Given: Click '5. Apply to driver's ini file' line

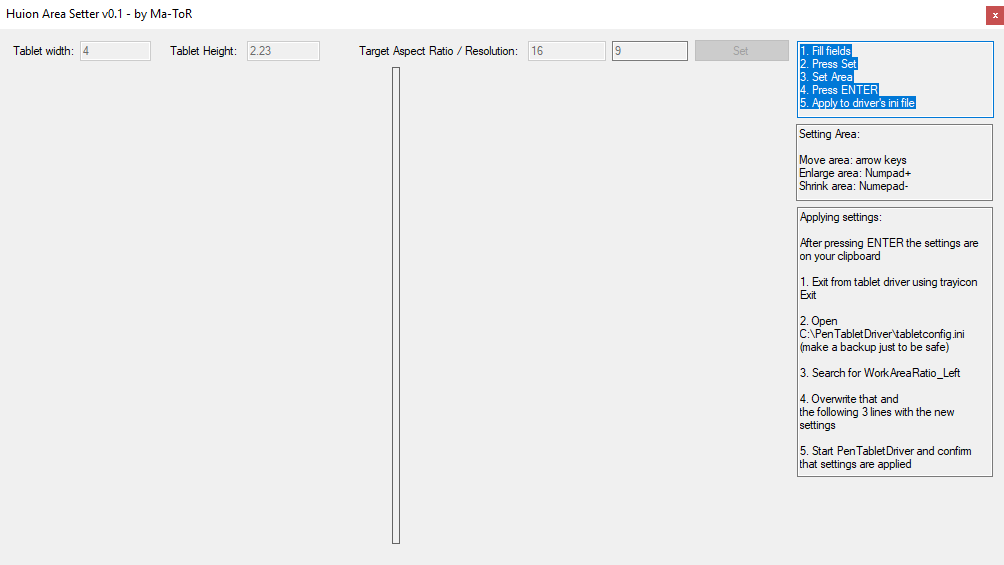Looking at the screenshot, I should point(857,103).
